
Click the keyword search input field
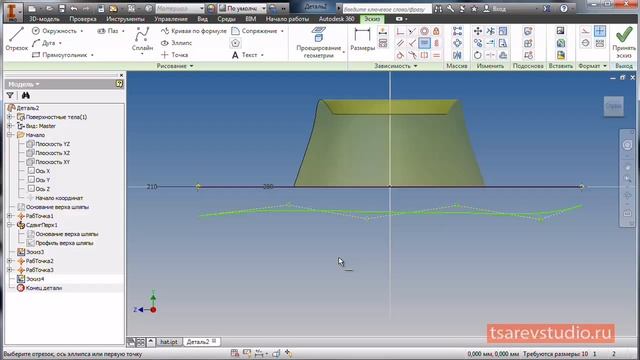click(387, 9)
